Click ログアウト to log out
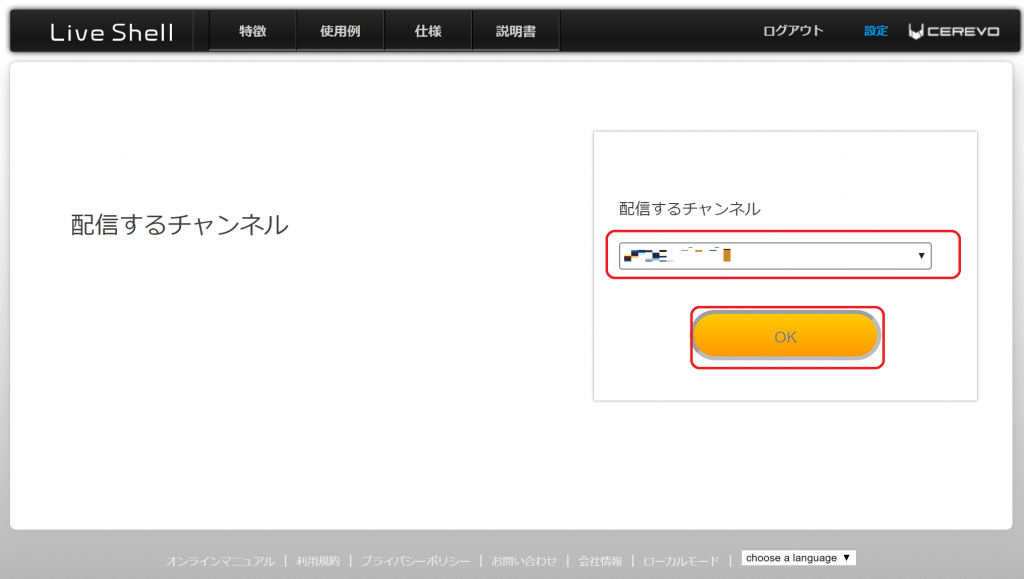The height and width of the screenshot is (579, 1024). point(795,31)
